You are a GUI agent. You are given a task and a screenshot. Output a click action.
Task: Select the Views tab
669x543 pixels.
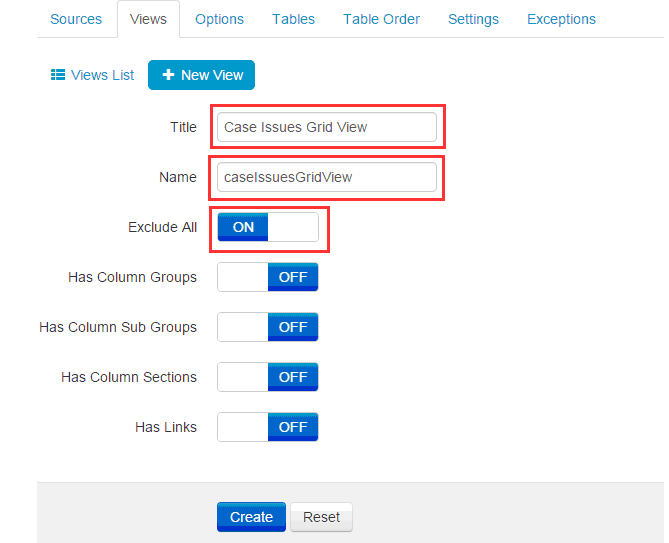pos(148,19)
